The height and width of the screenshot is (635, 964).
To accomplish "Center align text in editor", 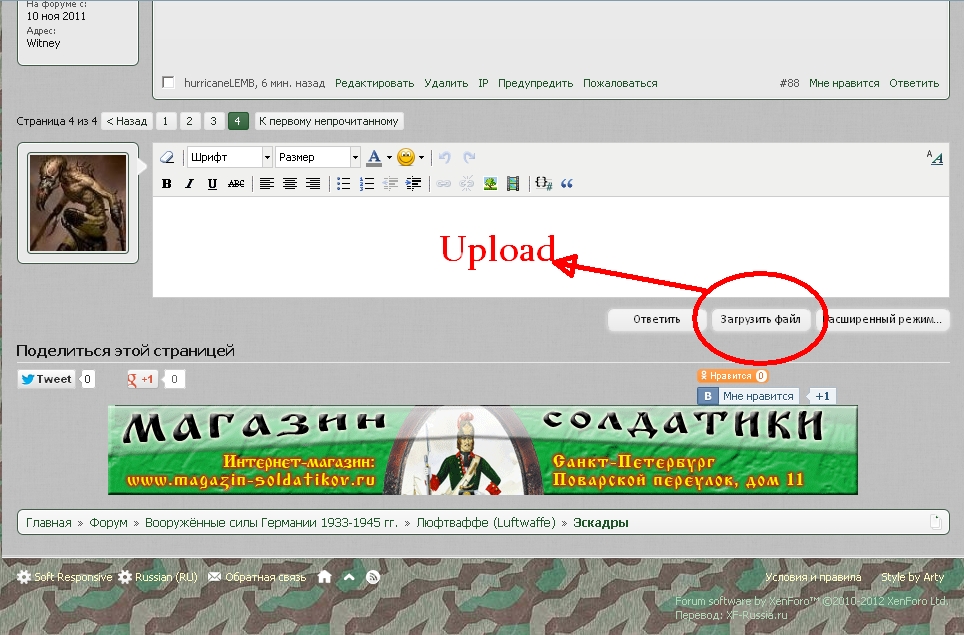I will click(x=290, y=183).
